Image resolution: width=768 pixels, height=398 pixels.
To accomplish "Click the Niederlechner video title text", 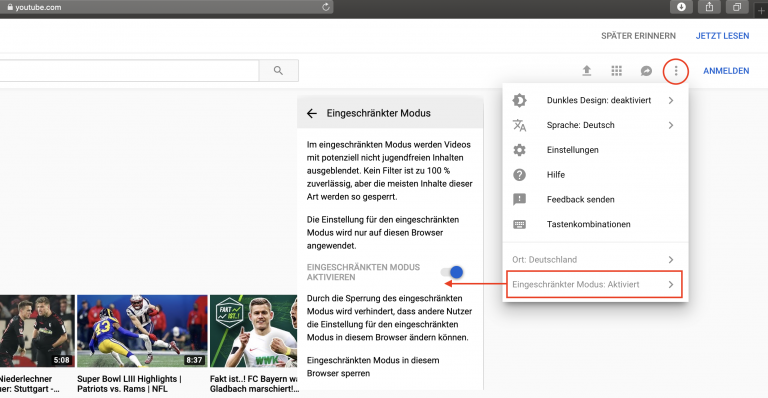I will (29, 384).
